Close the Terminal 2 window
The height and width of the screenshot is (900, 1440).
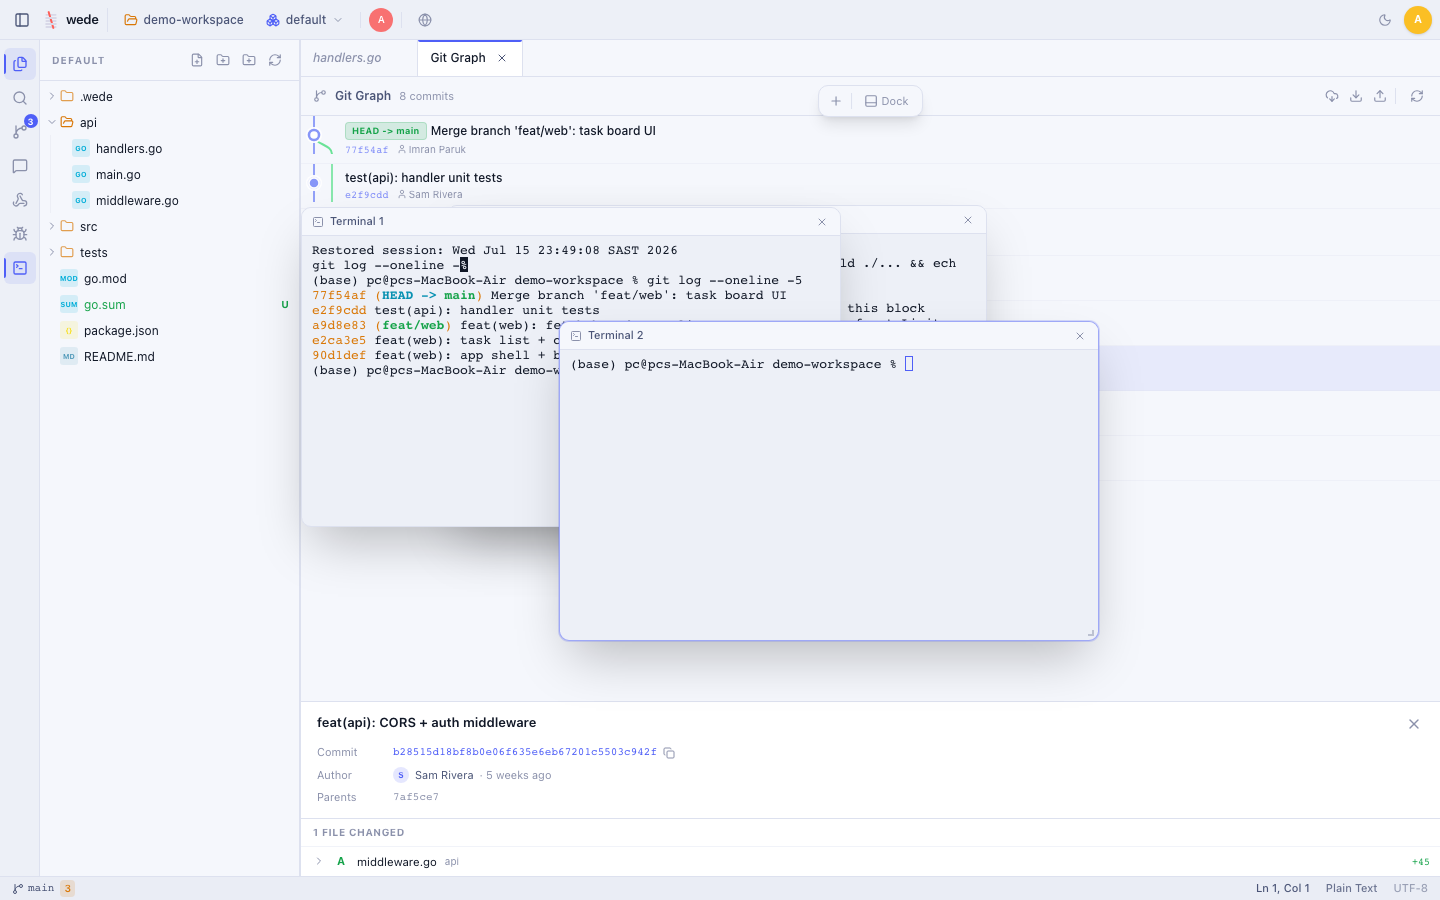click(1080, 336)
